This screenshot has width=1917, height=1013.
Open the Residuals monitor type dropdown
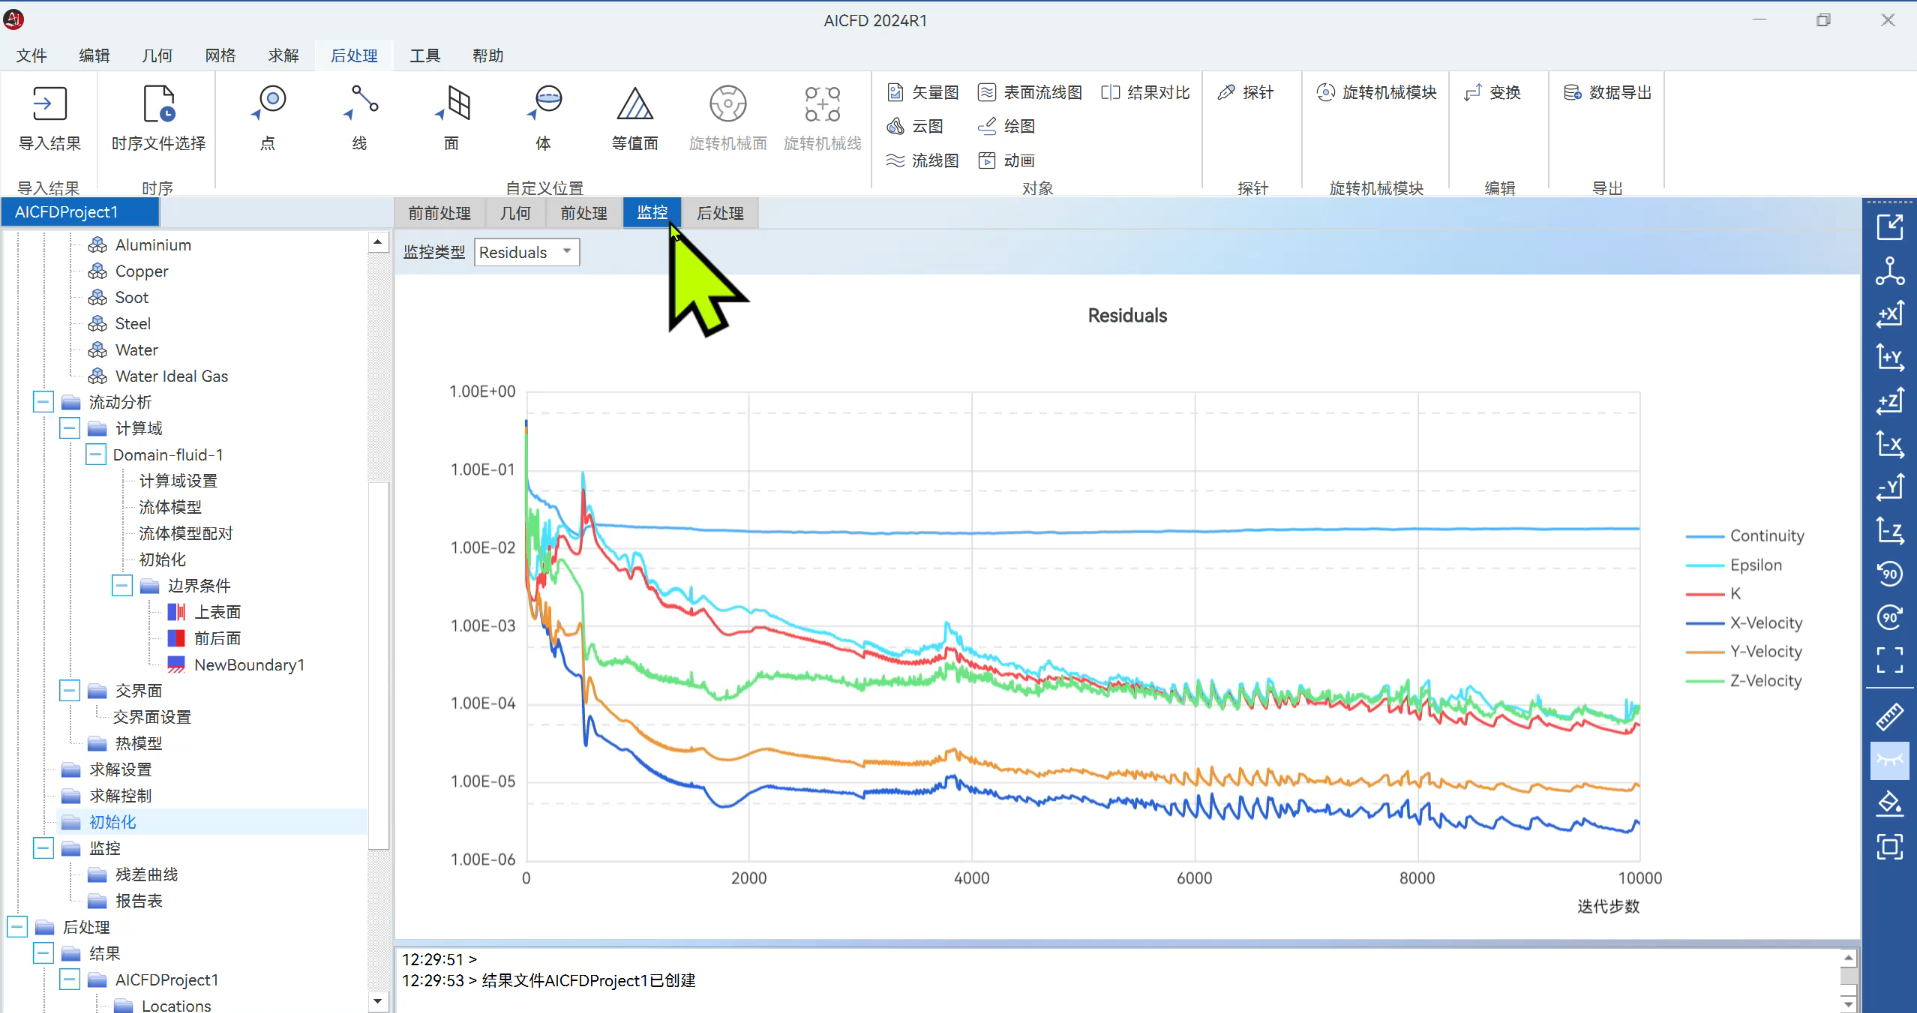pyautogui.click(x=527, y=252)
